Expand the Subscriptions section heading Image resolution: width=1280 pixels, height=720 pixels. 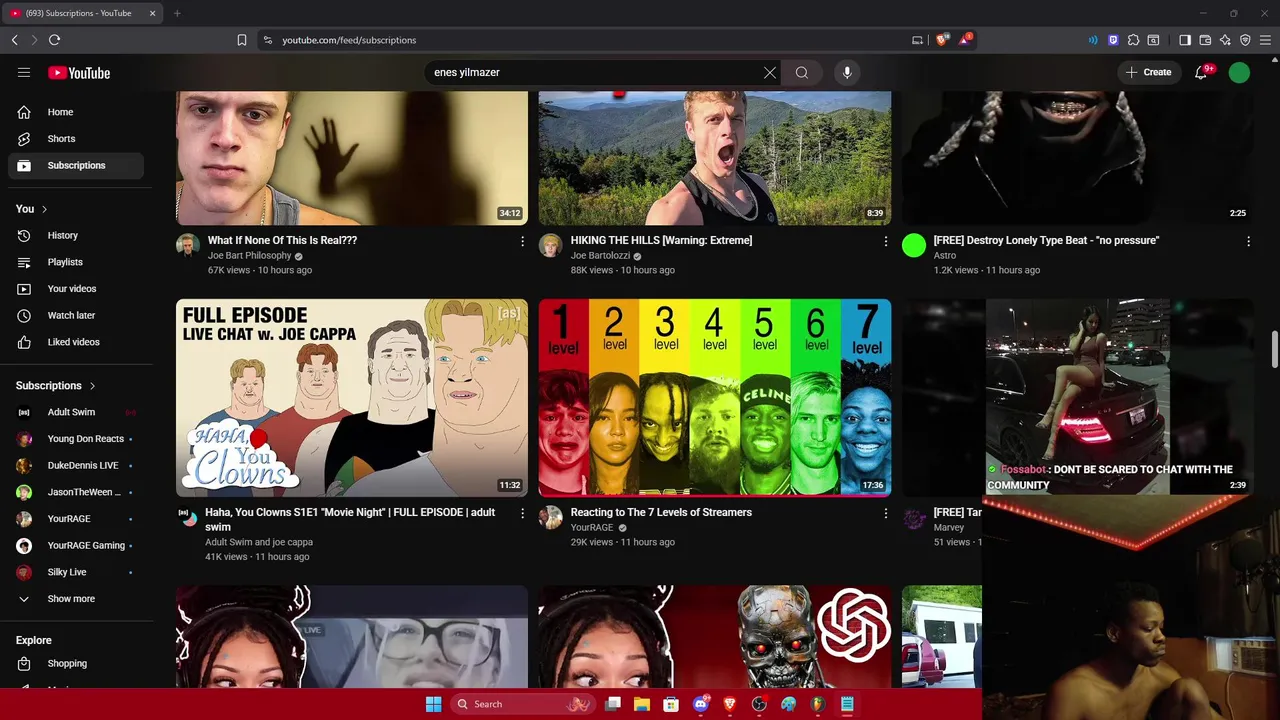[x=56, y=385]
